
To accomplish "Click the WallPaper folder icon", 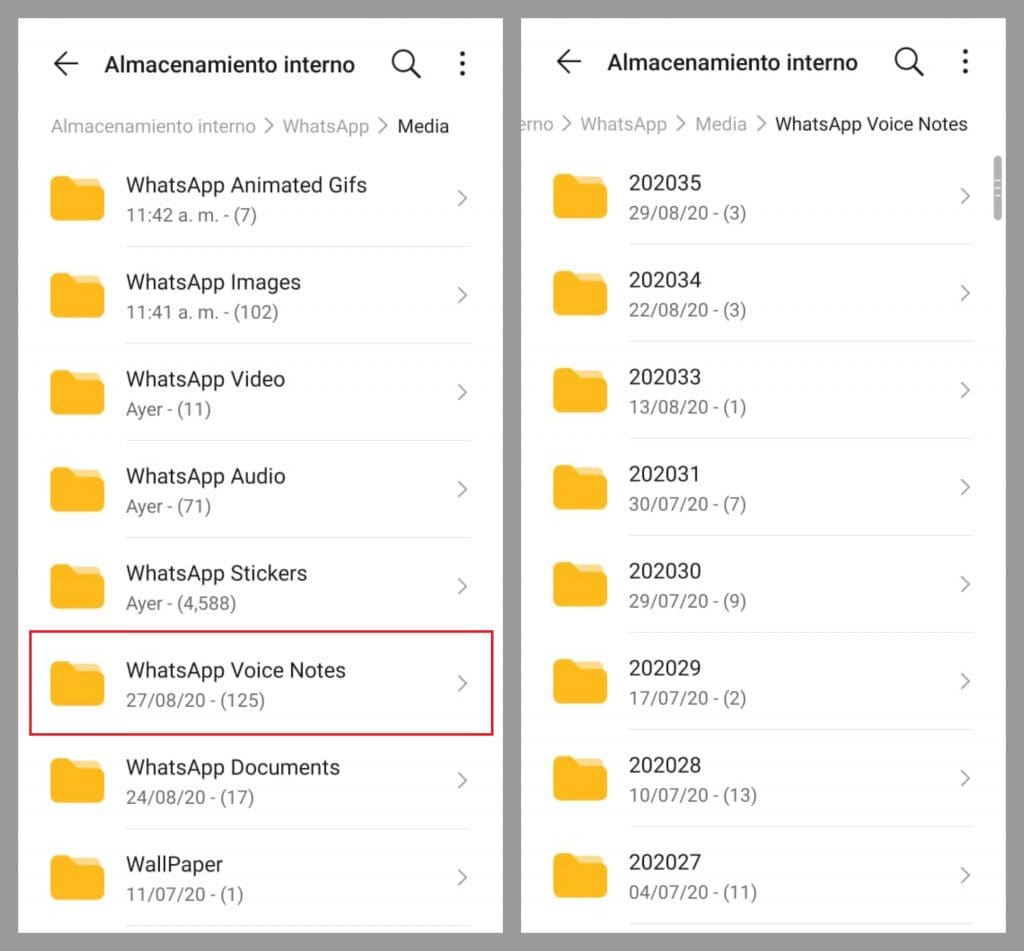I will point(77,877).
